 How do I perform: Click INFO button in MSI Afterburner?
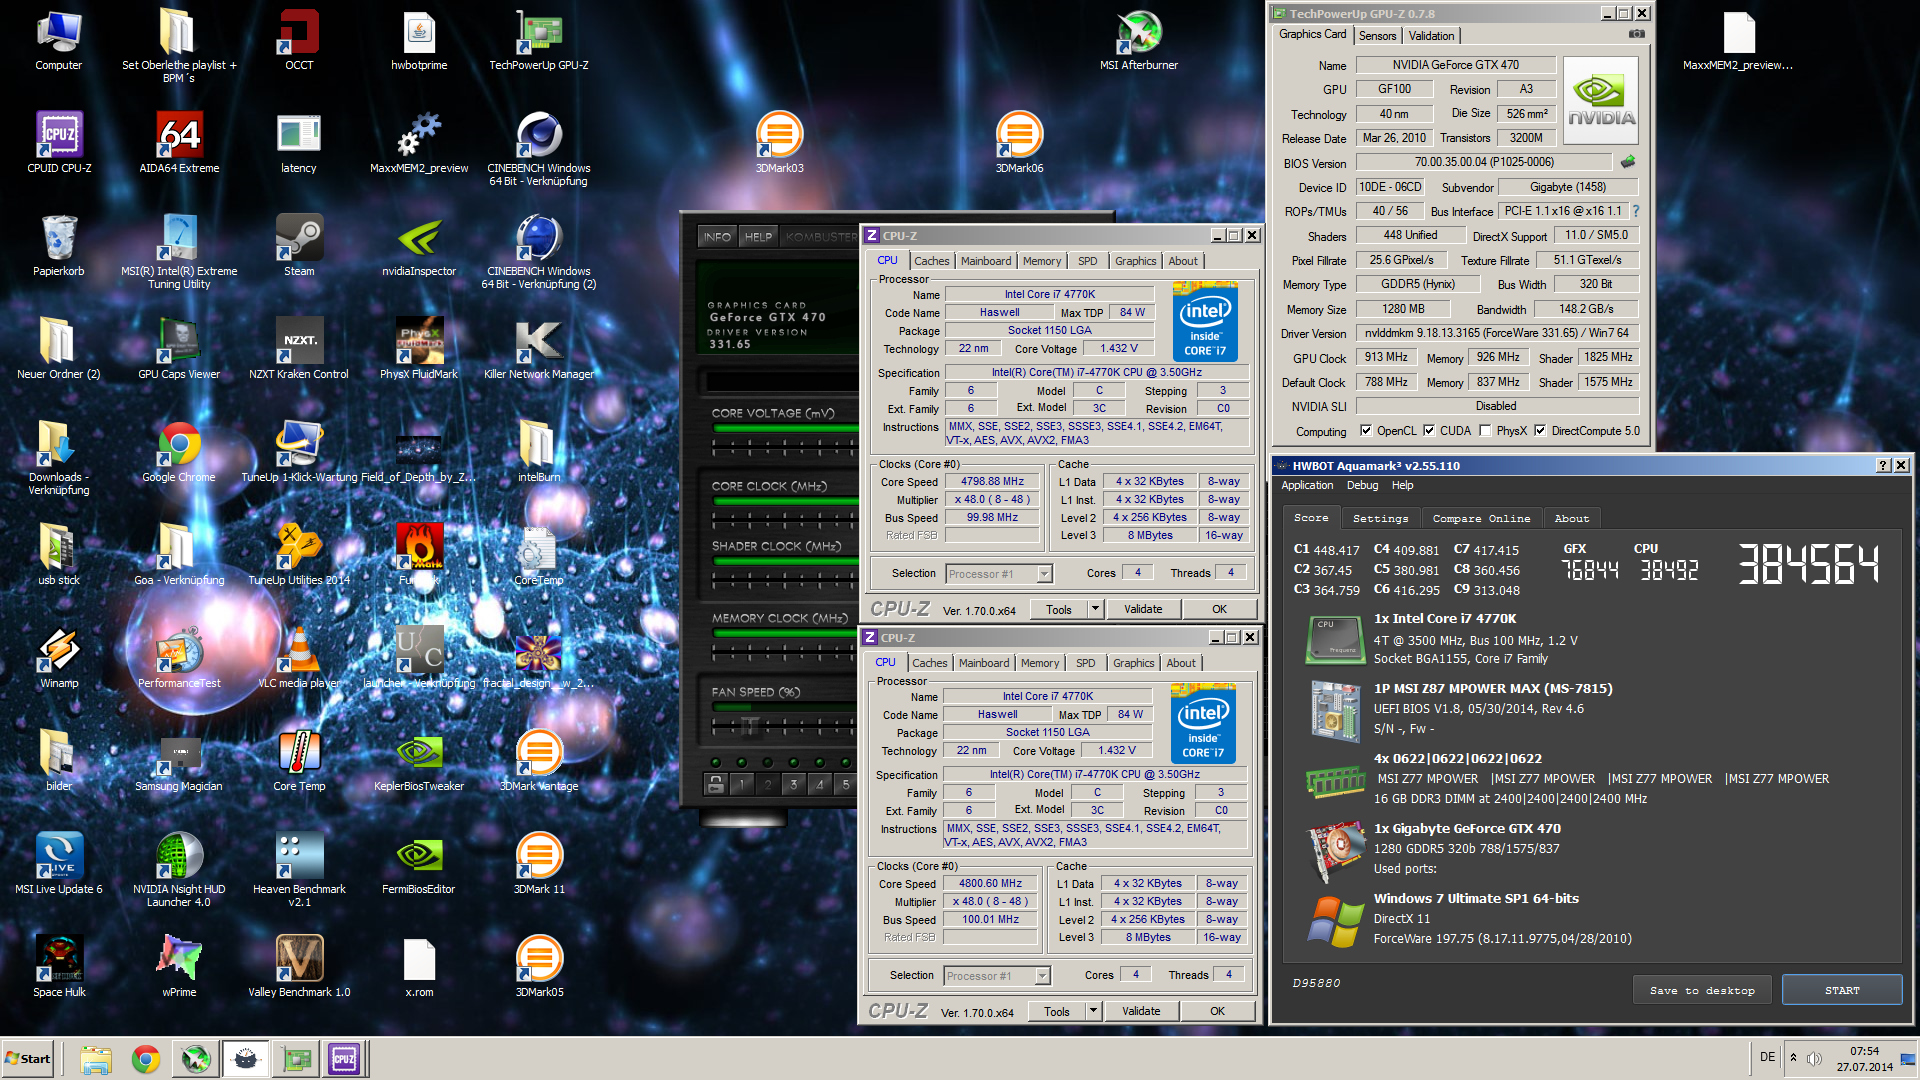pyautogui.click(x=717, y=237)
